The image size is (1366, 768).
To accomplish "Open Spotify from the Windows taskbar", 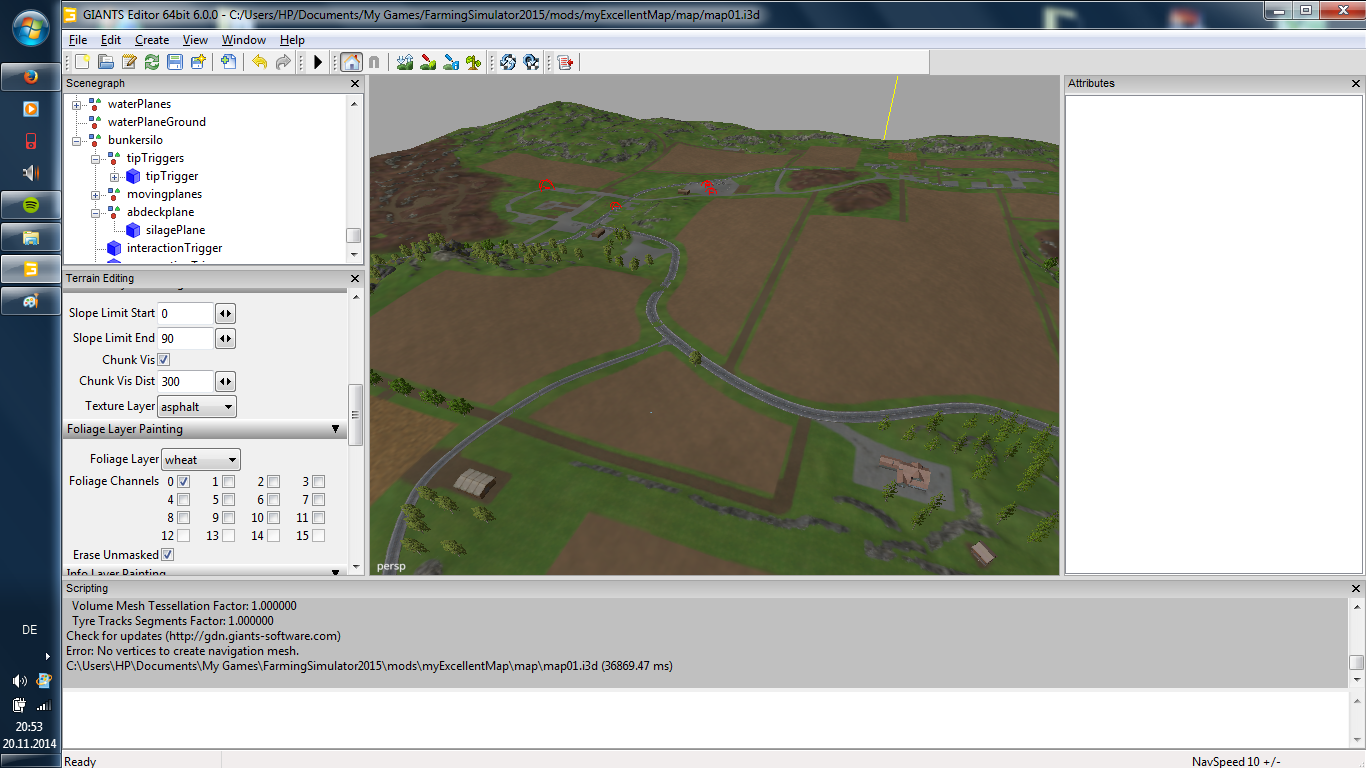I will (x=30, y=205).
